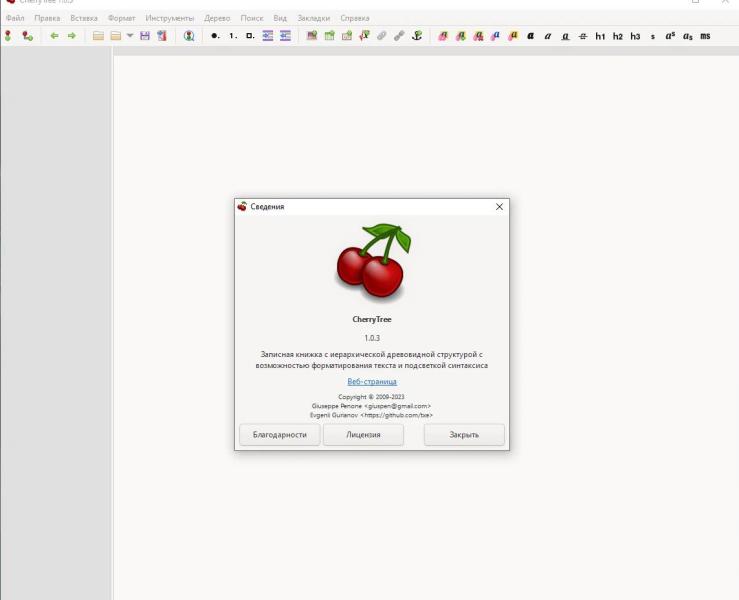This screenshot has height=600, width=739.
Task: Open the Поиск menu
Action: click(x=252, y=18)
